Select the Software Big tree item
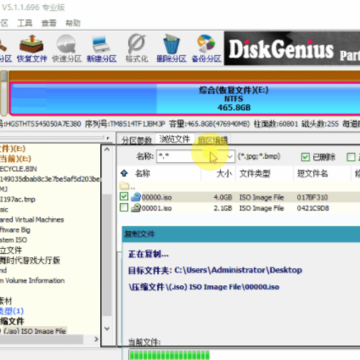 point(15,230)
